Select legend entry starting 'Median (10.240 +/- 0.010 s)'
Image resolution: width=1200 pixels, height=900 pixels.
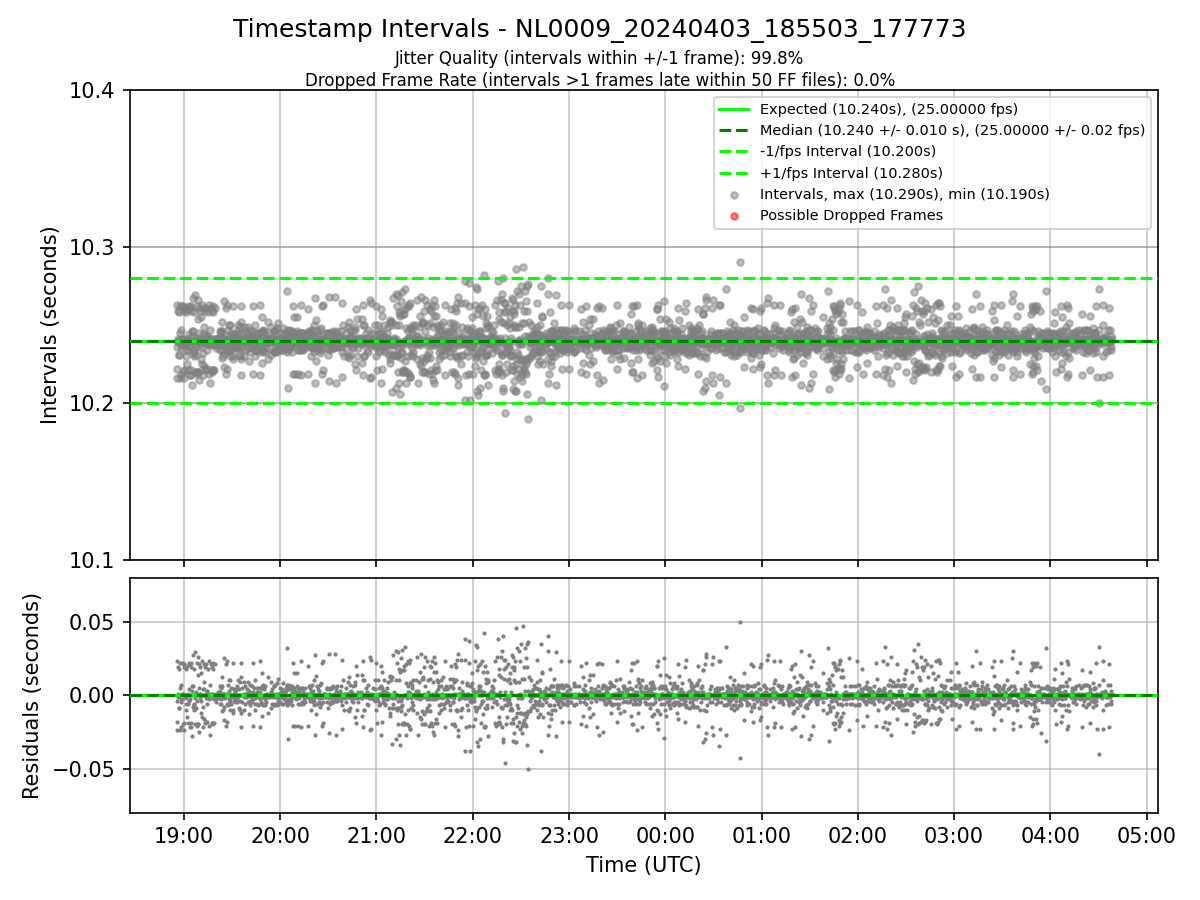click(952, 130)
